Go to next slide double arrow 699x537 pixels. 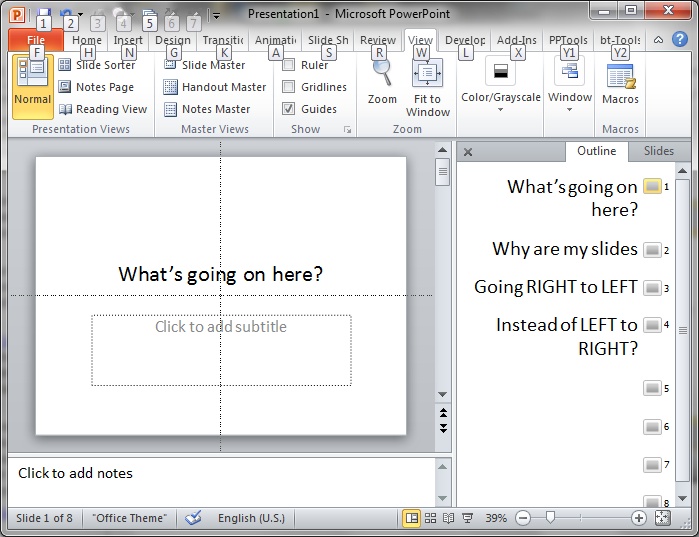(443, 428)
